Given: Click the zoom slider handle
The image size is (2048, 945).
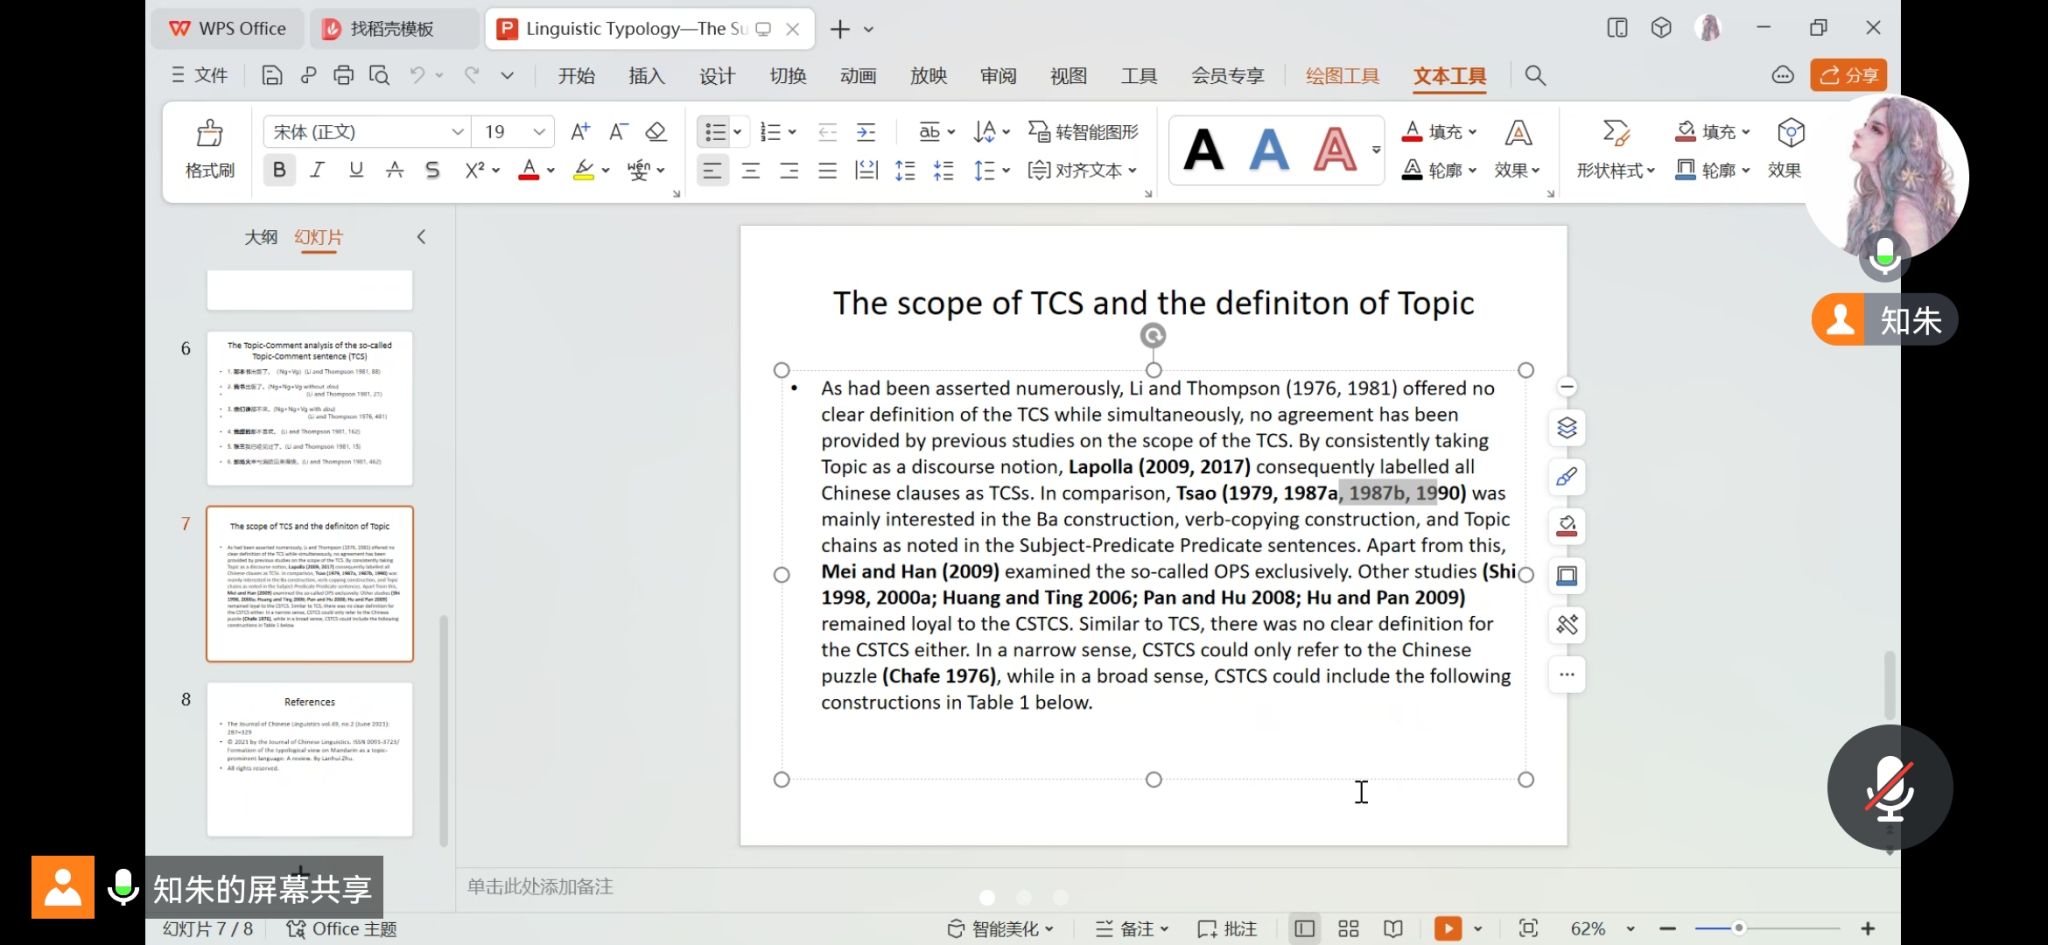Looking at the screenshot, I should (1739, 929).
